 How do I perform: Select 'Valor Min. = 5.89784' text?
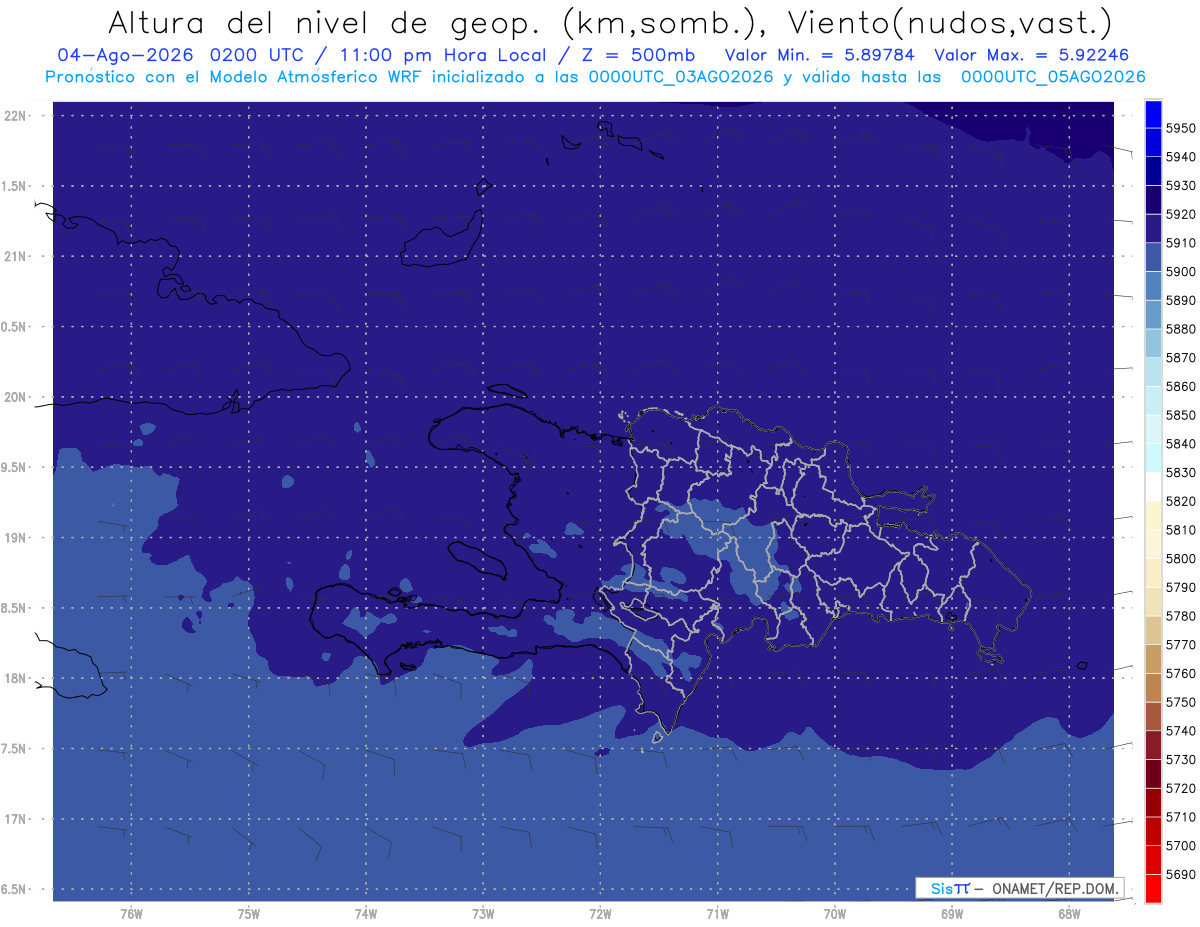tap(820, 56)
